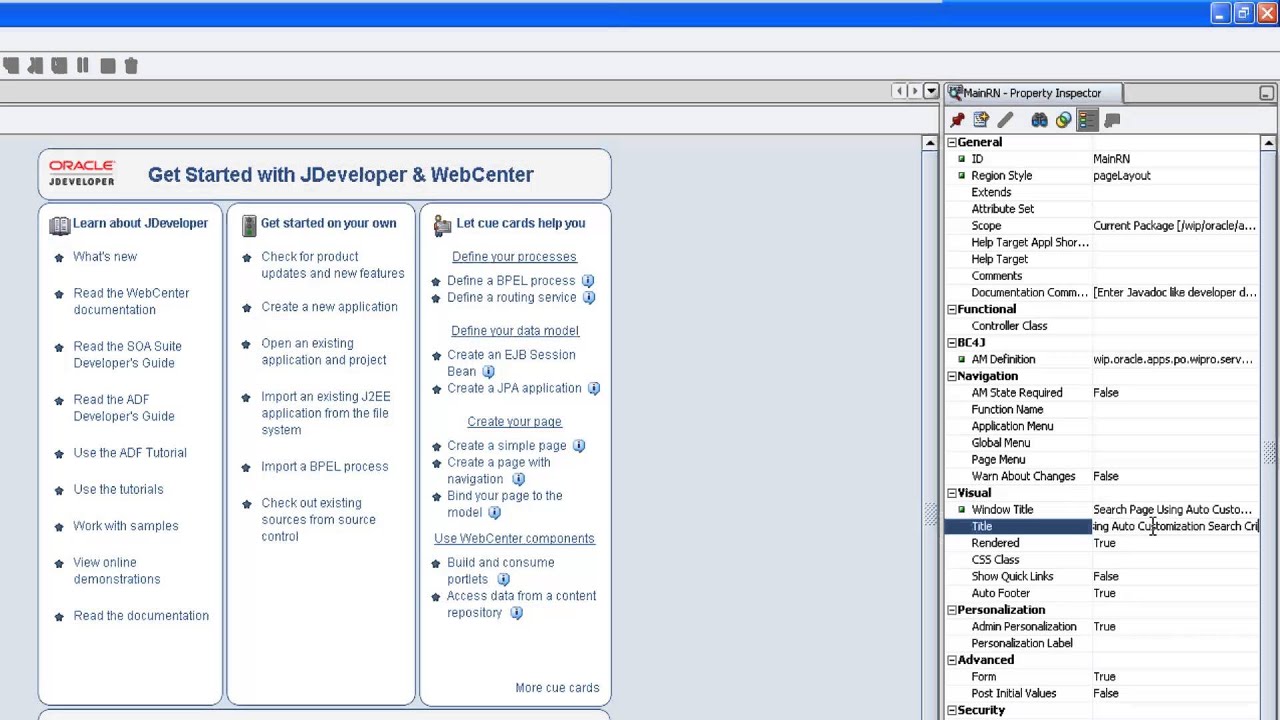Open the What's new link
This screenshot has width=1280, height=720.
[x=105, y=257]
